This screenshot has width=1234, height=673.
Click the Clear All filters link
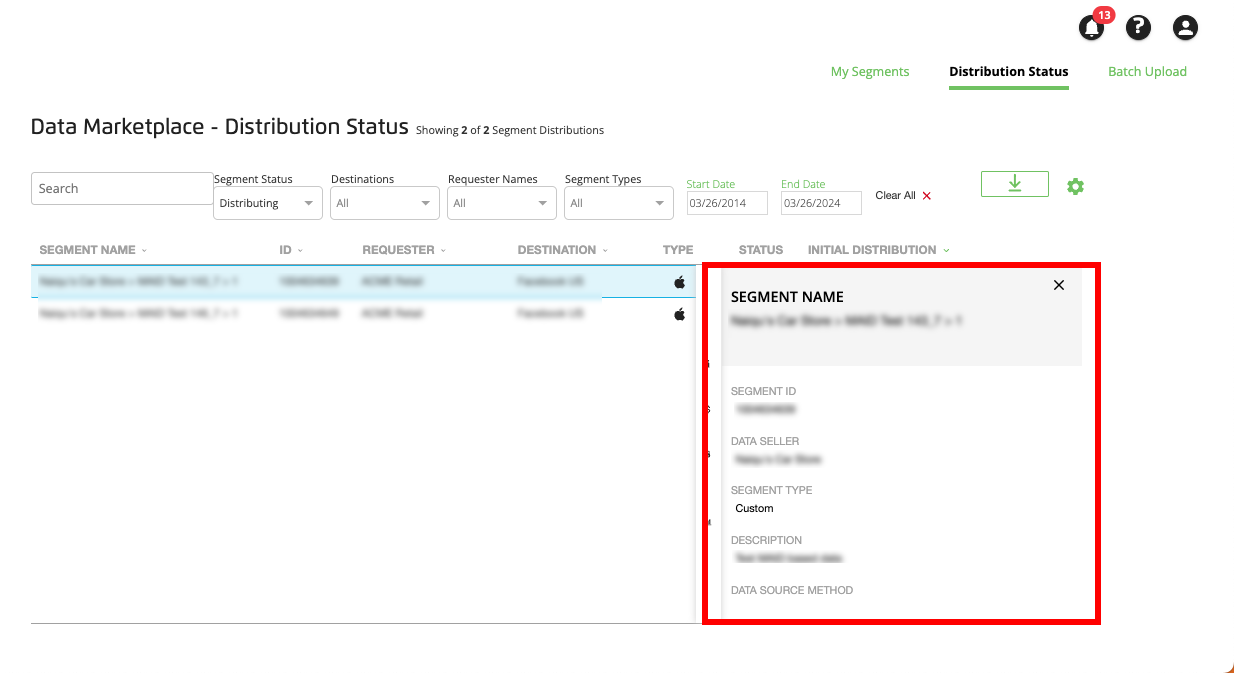895,196
